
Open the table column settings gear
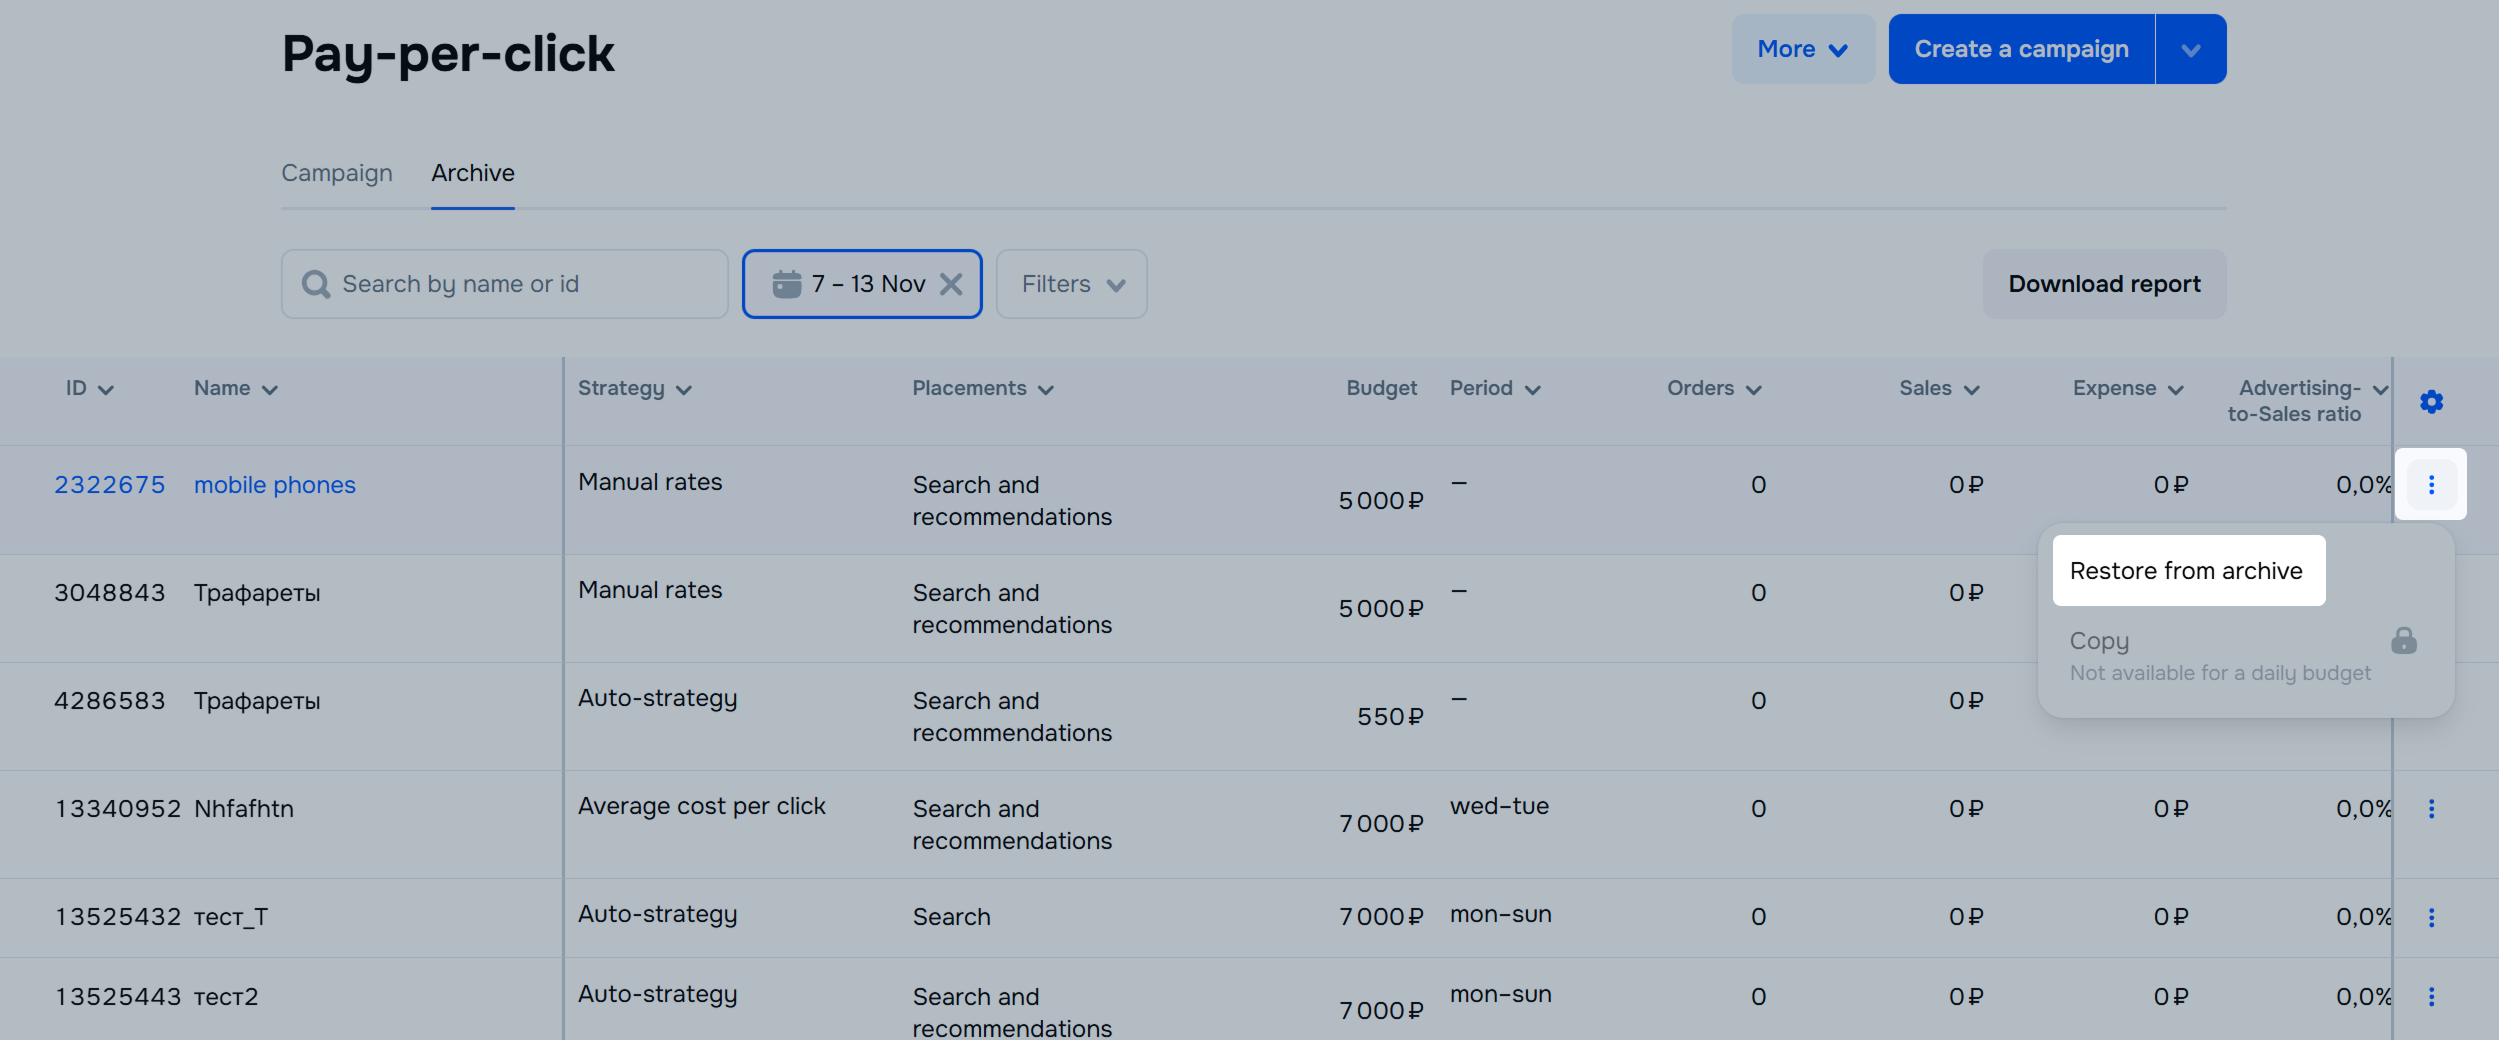click(x=2431, y=402)
